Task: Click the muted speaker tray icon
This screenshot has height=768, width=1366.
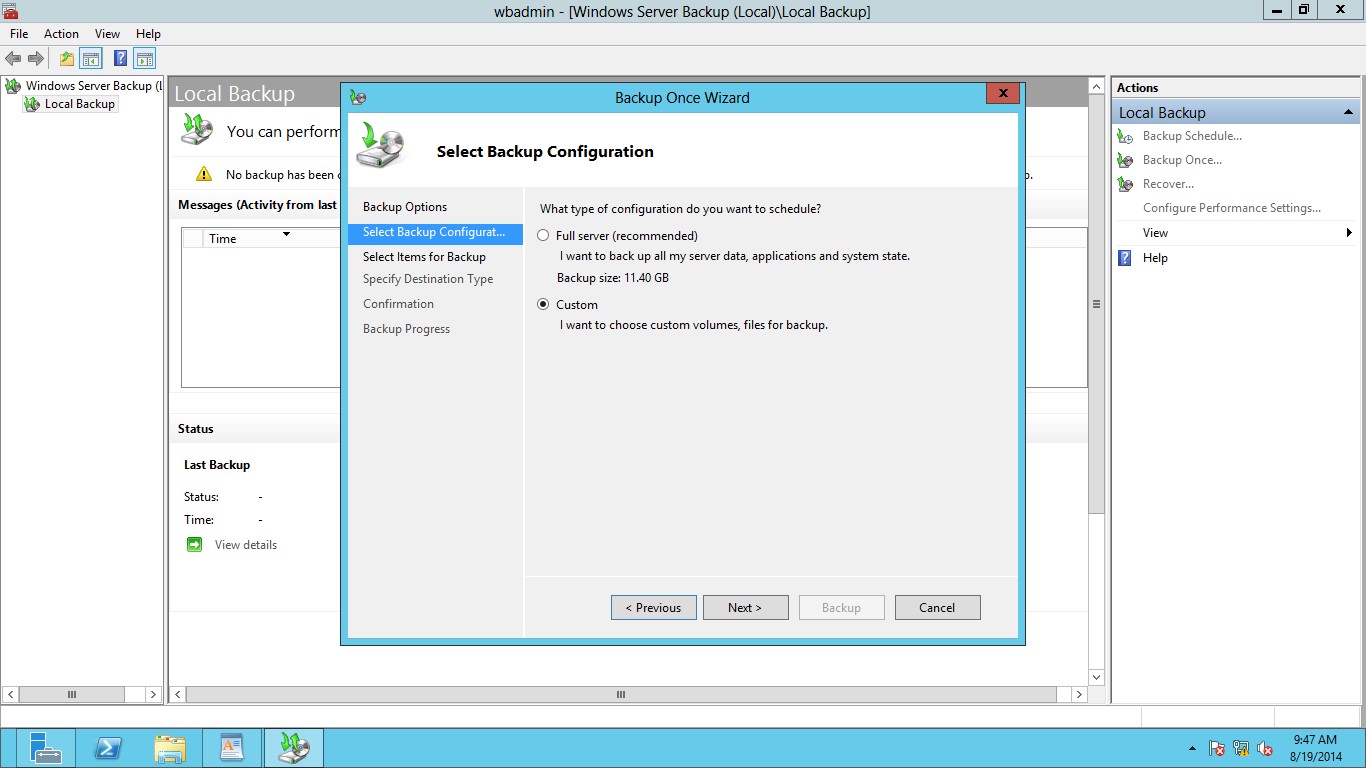Action: pyautogui.click(x=1265, y=748)
